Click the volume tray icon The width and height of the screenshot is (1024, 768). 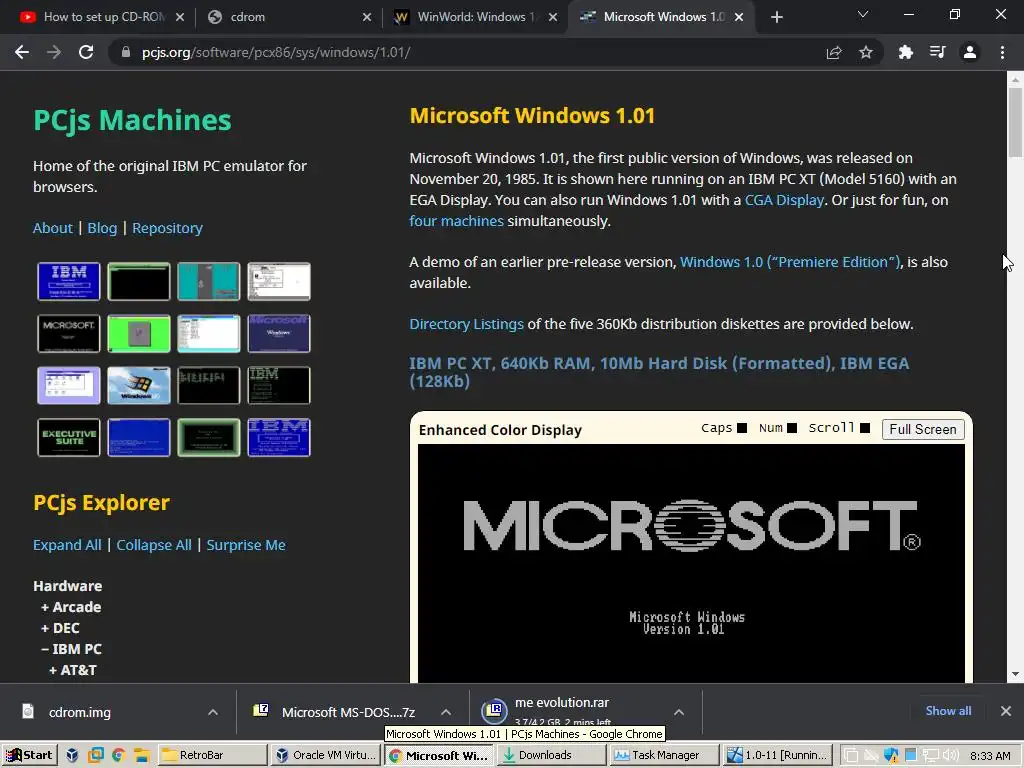click(950, 755)
